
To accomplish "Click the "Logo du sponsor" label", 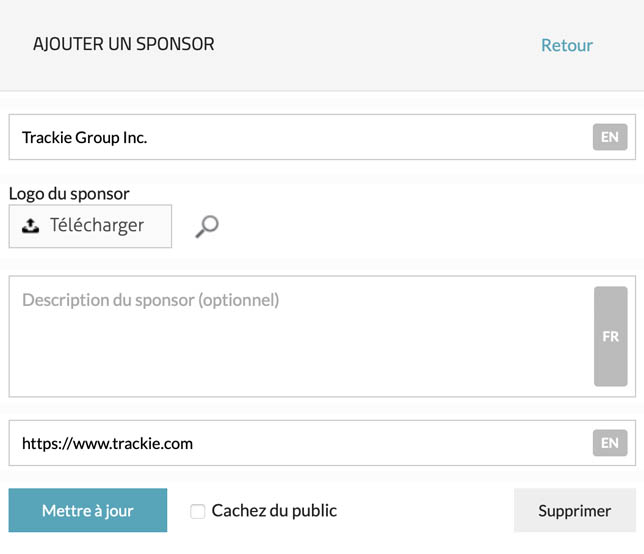I will click(x=69, y=193).
